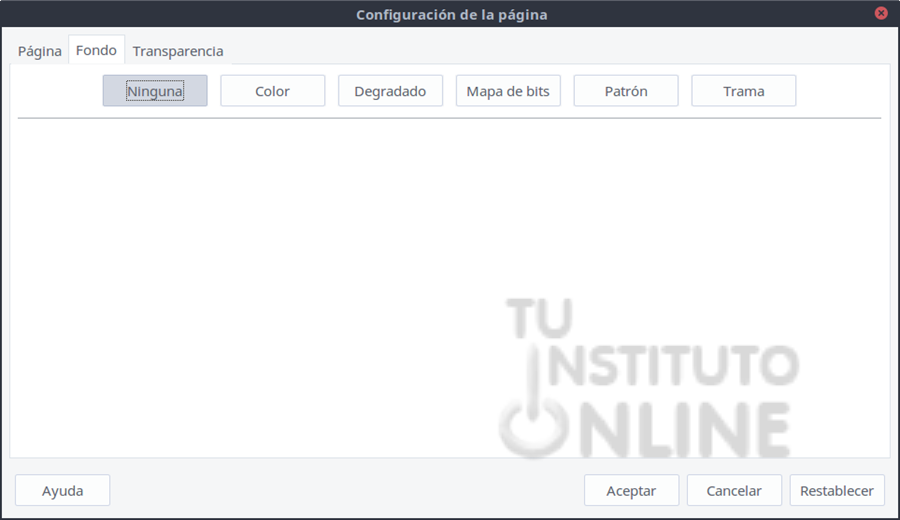900x520 pixels.
Task: Close the Configuración de la página dialog
Action: coord(881,13)
